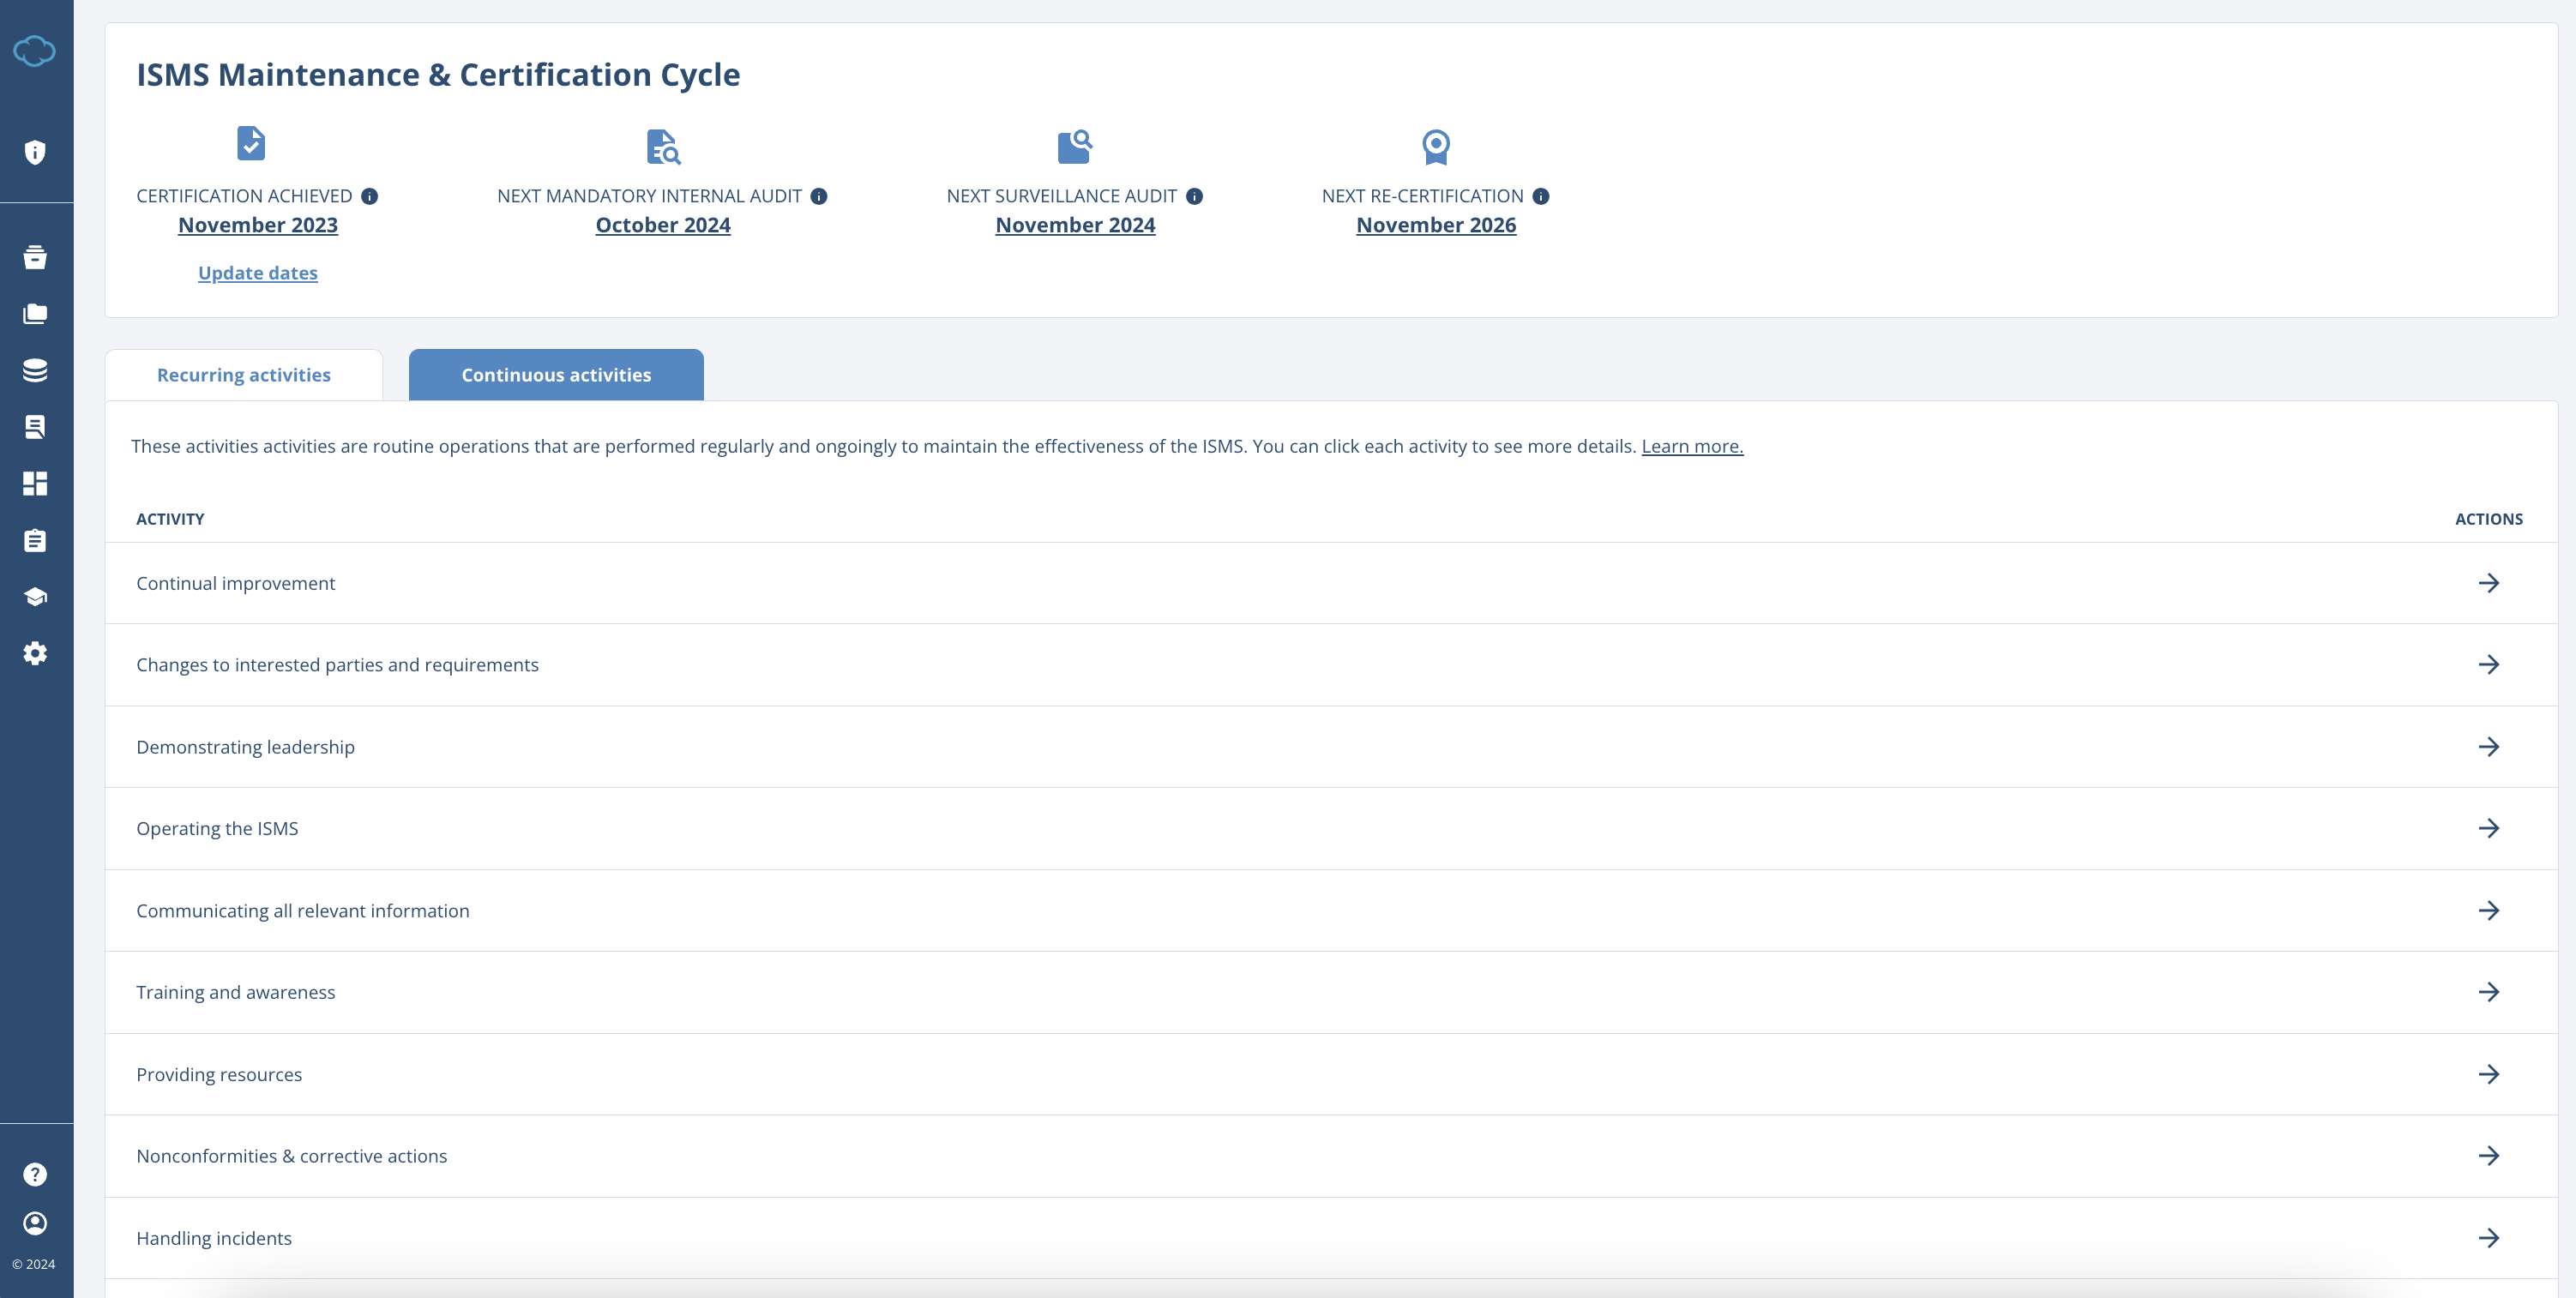Expand the Training and awareness activity

[x=2489, y=992]
